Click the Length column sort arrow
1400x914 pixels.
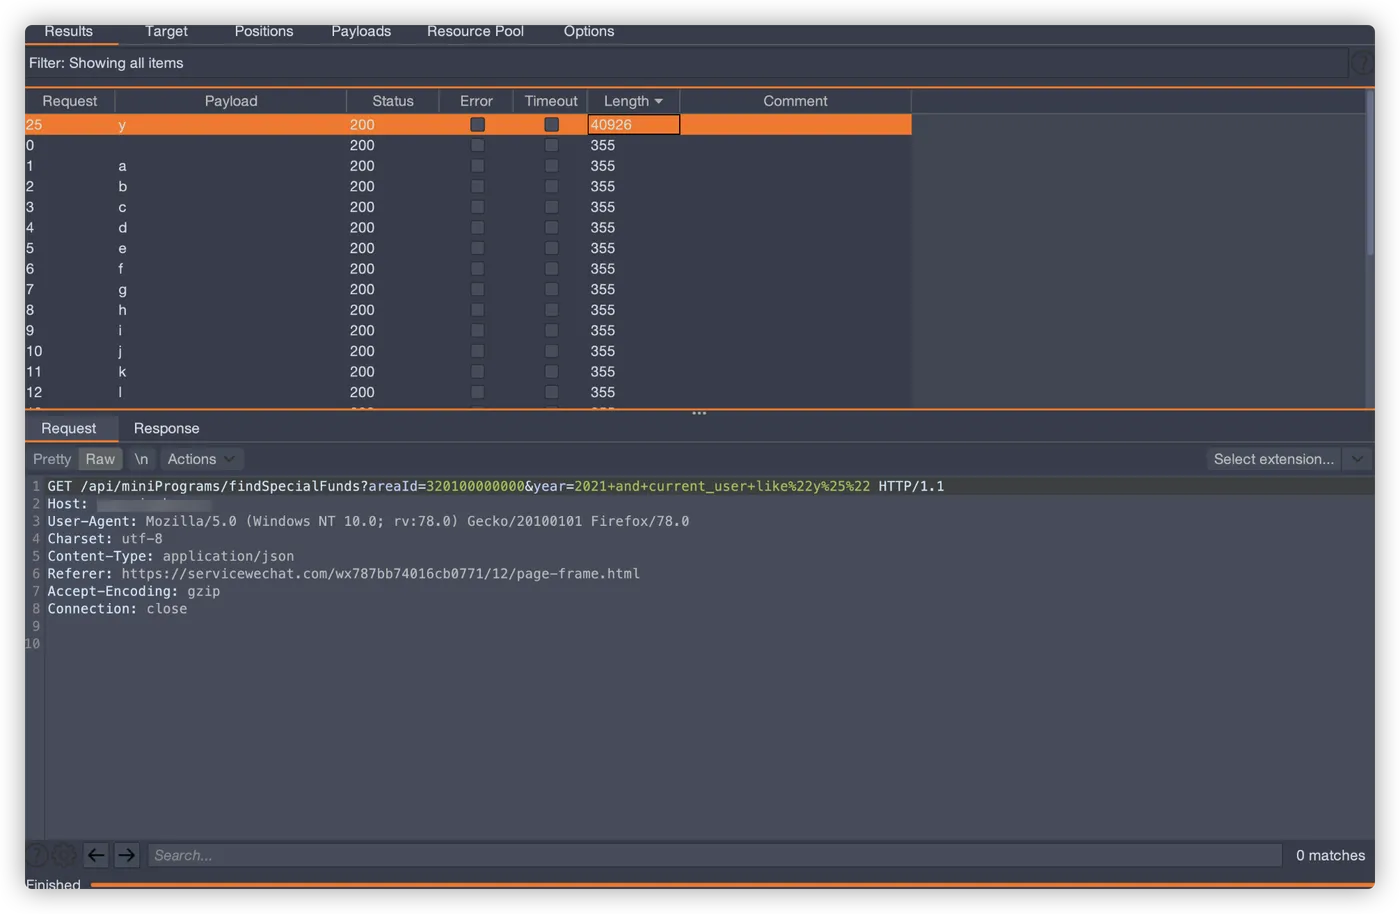point(659,101)
